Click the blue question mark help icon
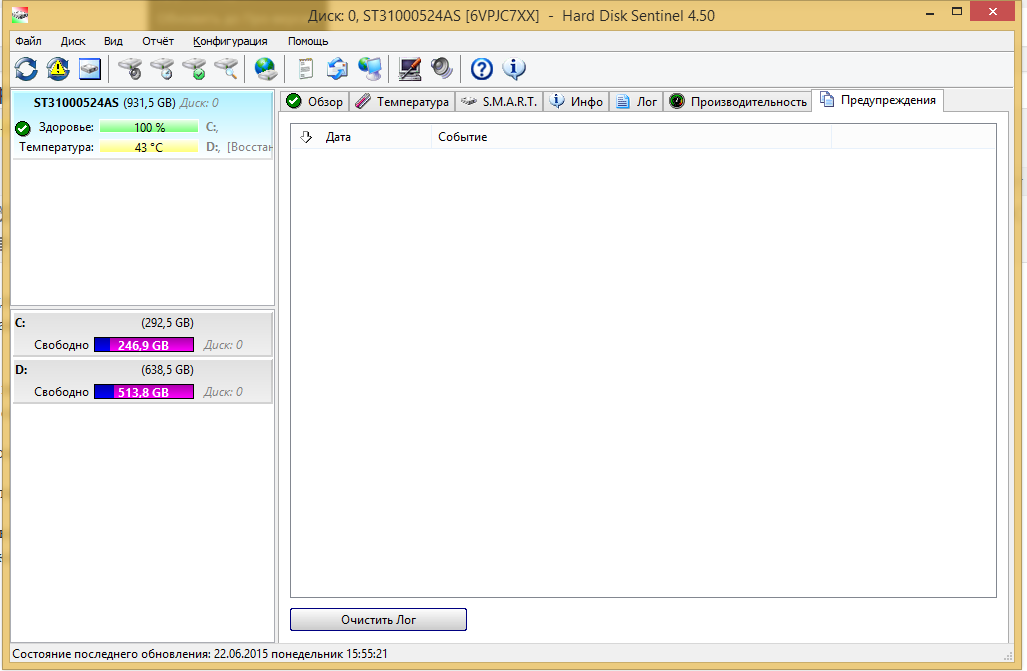 coord(482,69)
